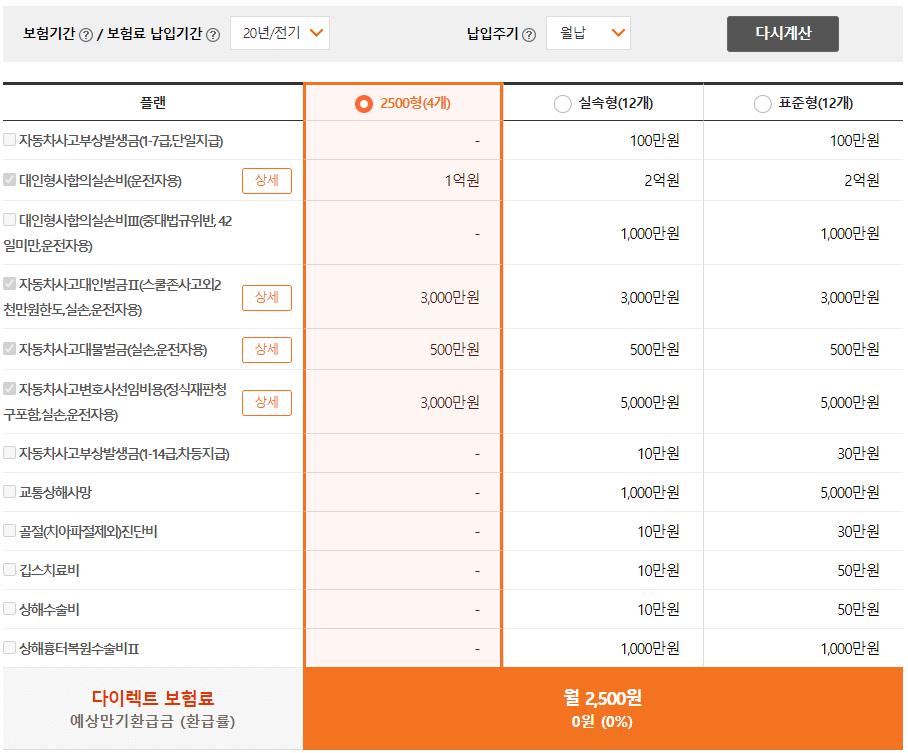This screenshot has width=908, height=753.
Task: Click help icon next to 보험기간
Action: coord(86,35)
